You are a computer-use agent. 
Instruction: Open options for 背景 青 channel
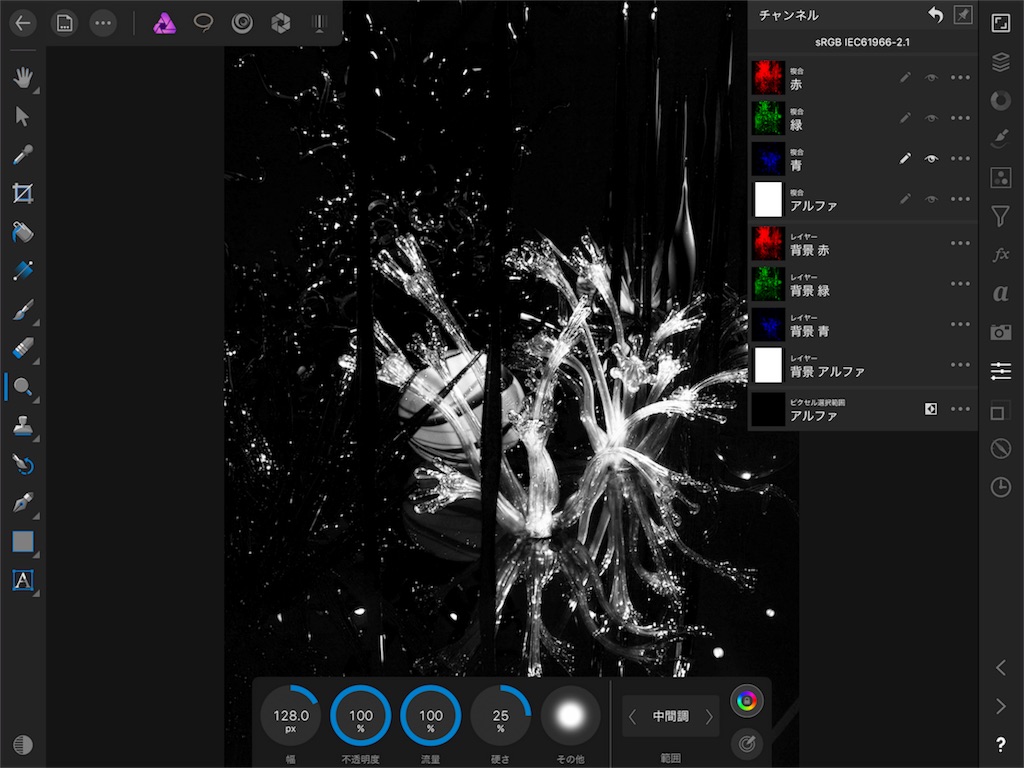click(960, 325)
